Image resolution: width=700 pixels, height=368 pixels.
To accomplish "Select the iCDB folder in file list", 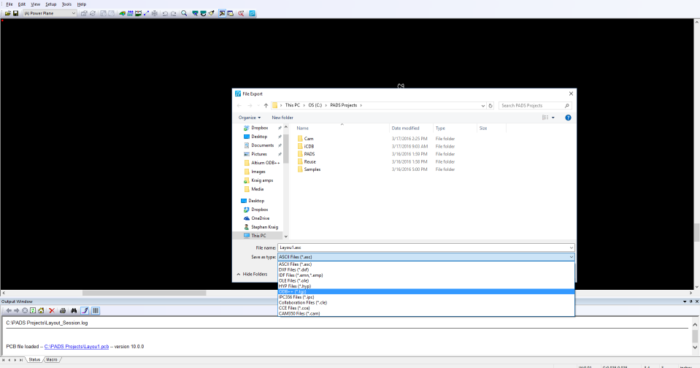I will 306,146.
